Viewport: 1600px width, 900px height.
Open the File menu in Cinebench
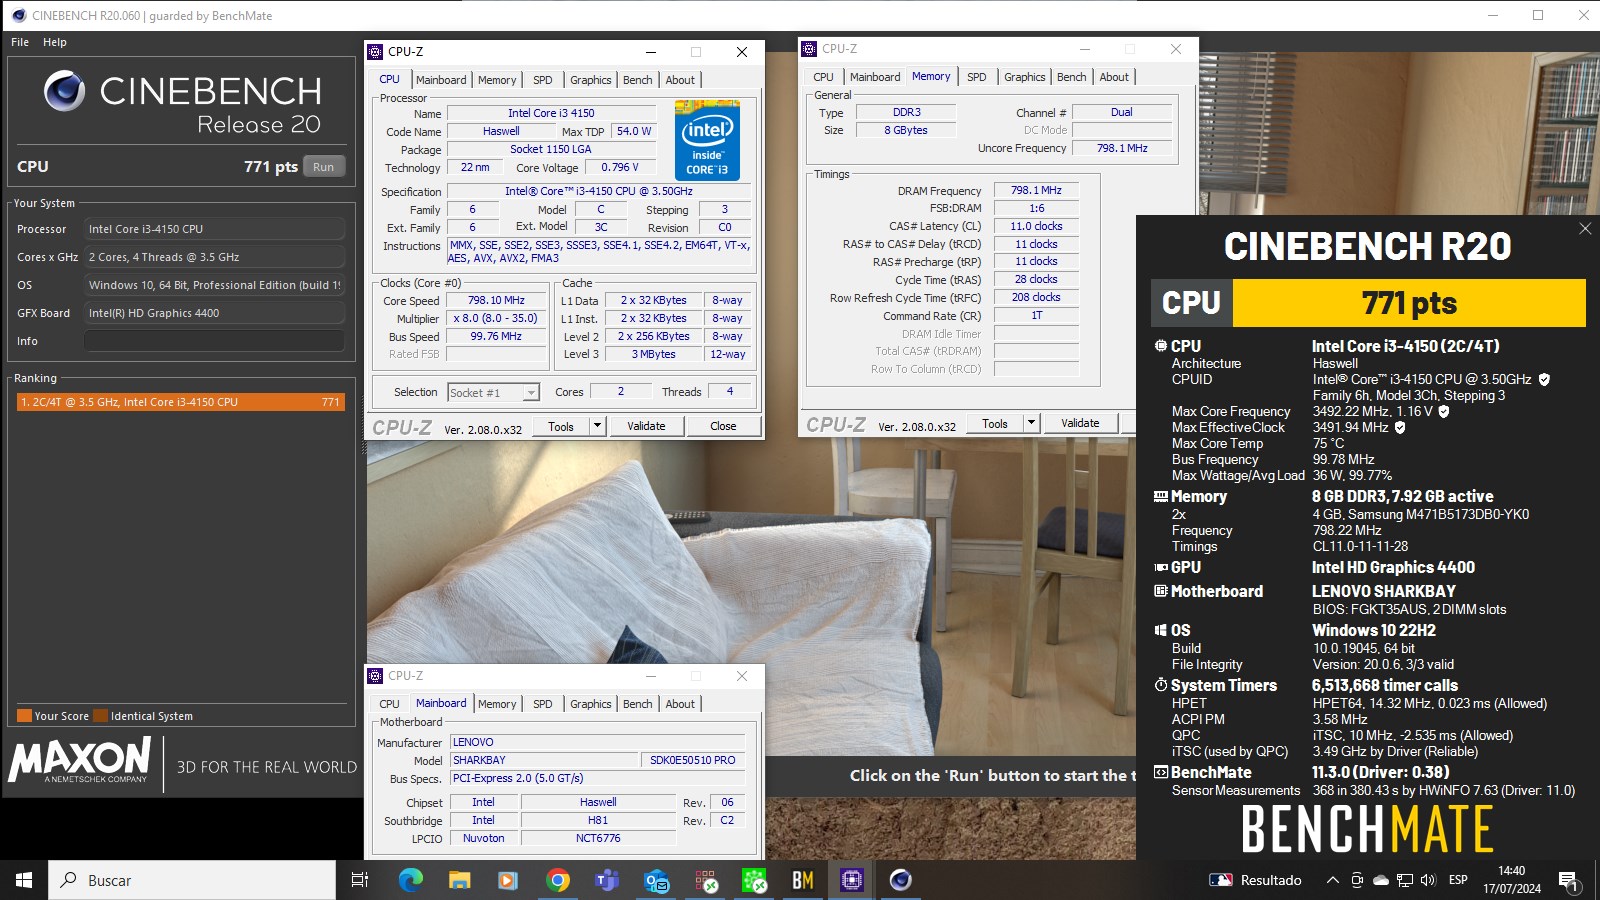tap(20, 42)
